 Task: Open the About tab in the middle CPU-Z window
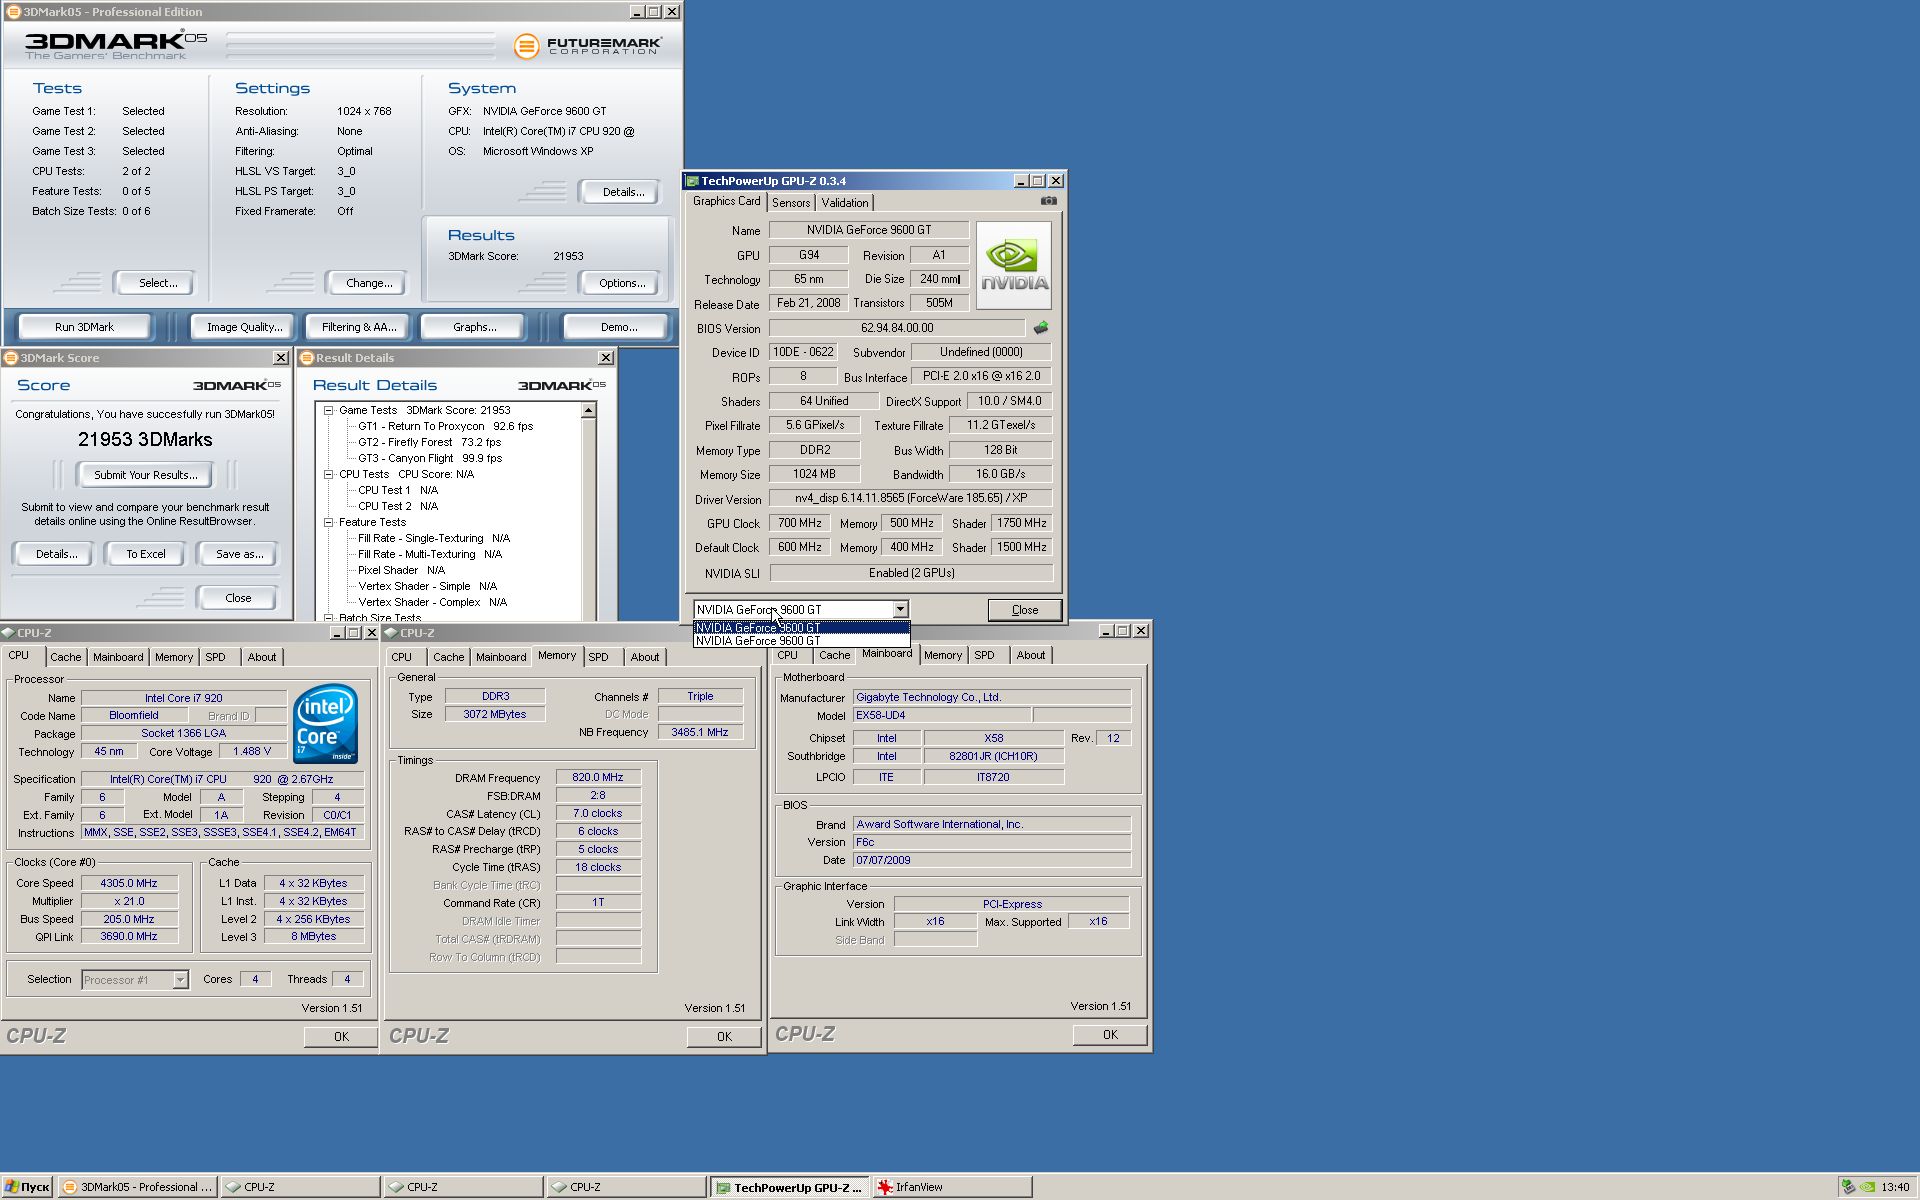[645, 657]
